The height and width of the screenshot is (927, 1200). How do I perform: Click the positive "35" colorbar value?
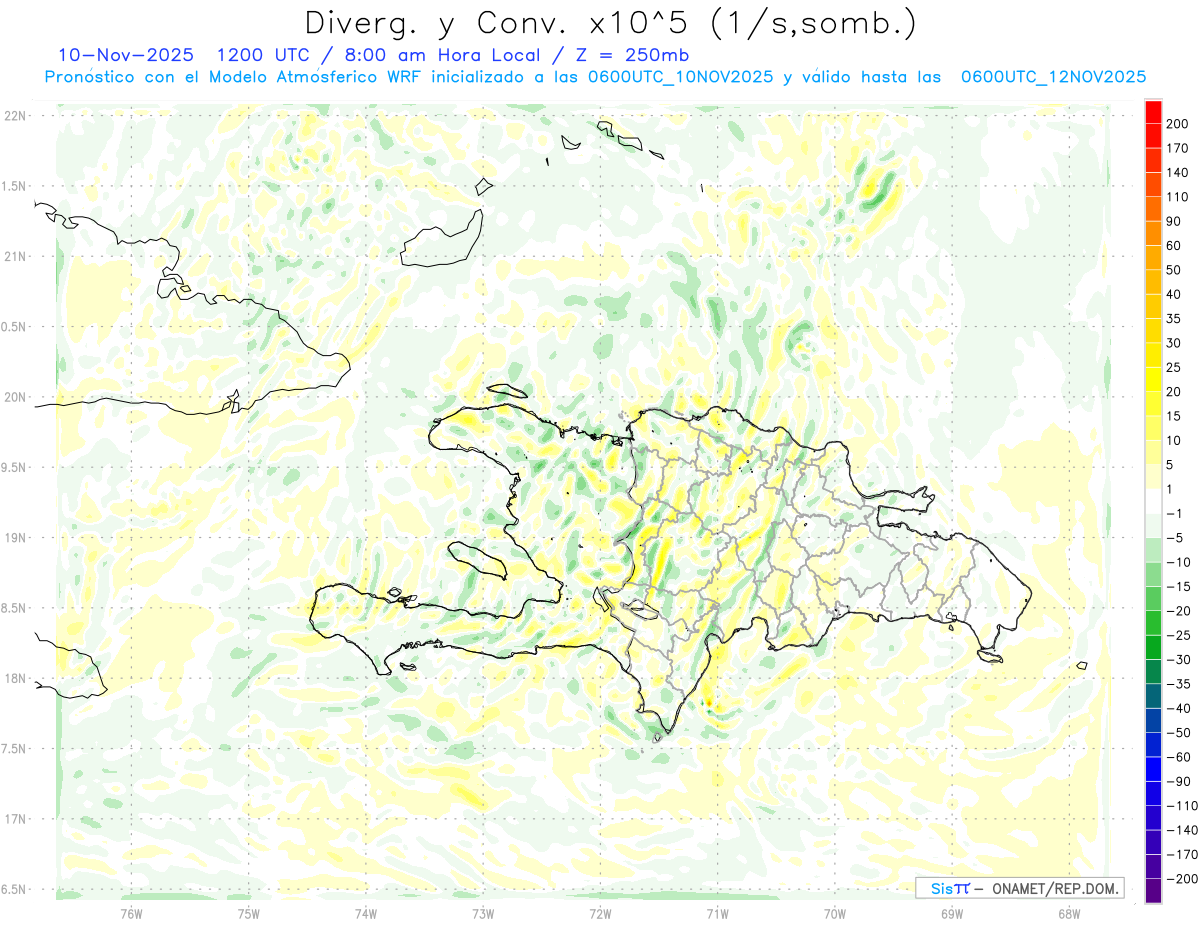point(1175,319)
